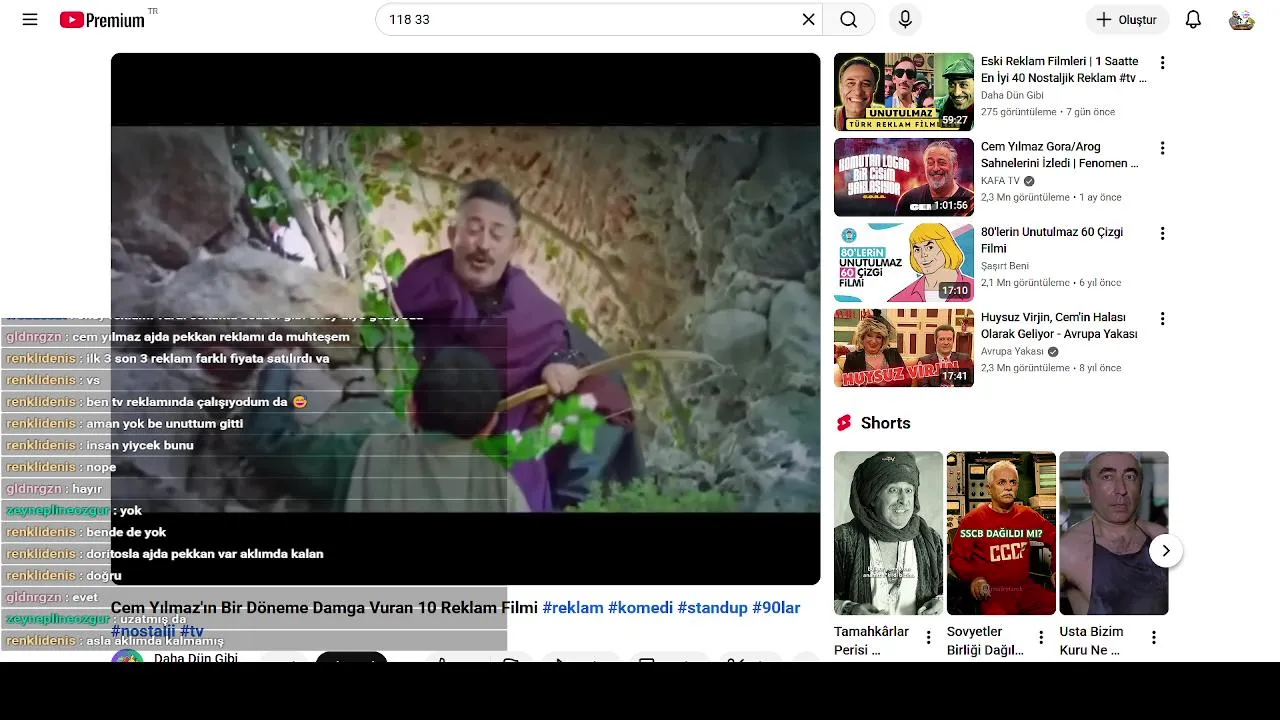Click the #komedi hashtag
The height and width of the screenshot is (720, 1280).
tap(641, 608)
